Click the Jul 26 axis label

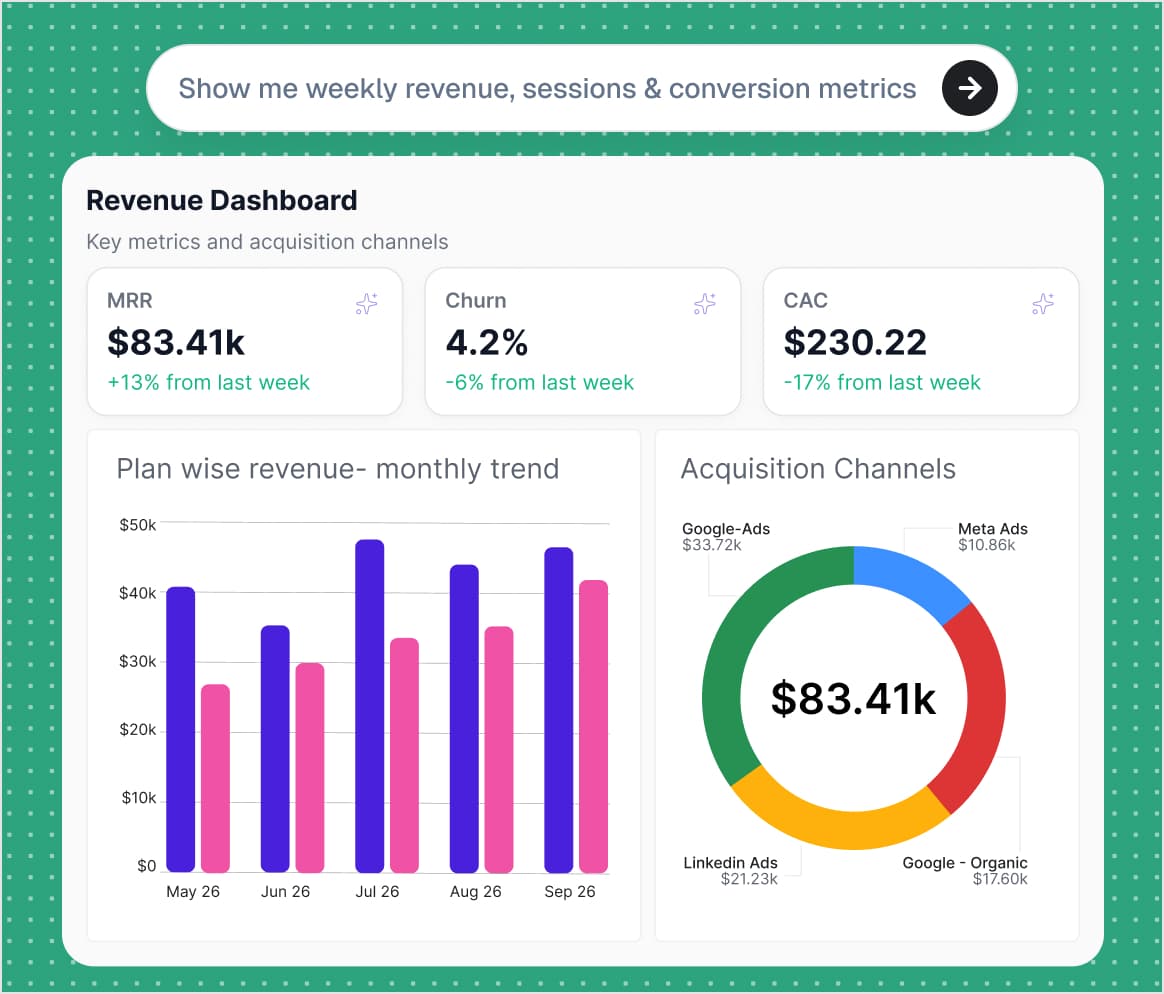click(377, 892)
